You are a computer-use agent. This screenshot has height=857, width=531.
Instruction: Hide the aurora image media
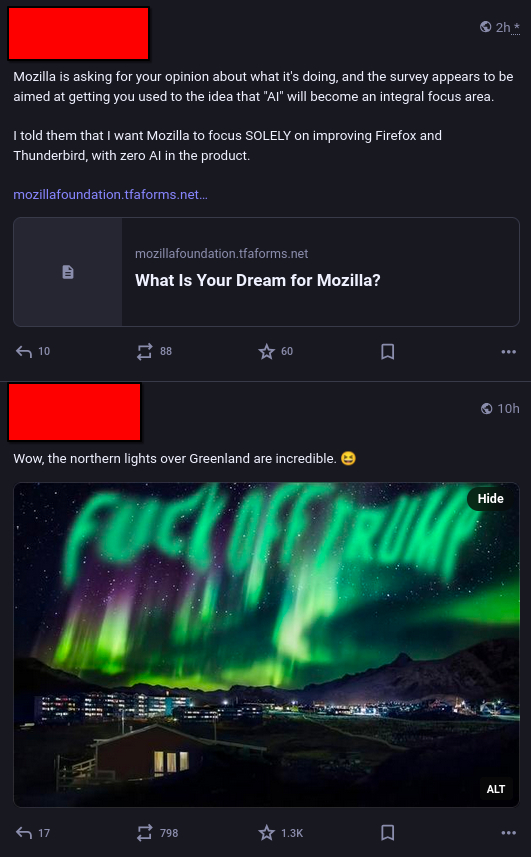pos(490,498)
